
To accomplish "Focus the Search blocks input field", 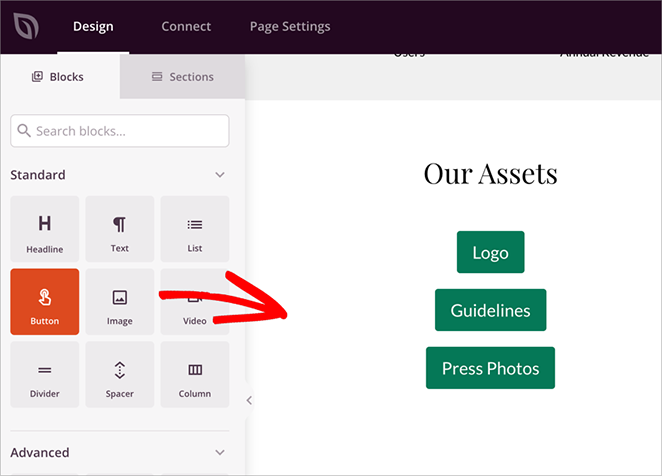I will [120, 131].
